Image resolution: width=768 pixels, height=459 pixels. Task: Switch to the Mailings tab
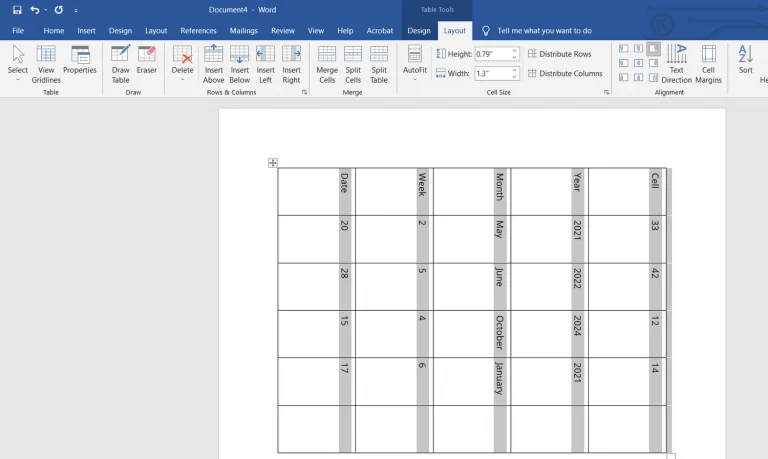point(243,30)
